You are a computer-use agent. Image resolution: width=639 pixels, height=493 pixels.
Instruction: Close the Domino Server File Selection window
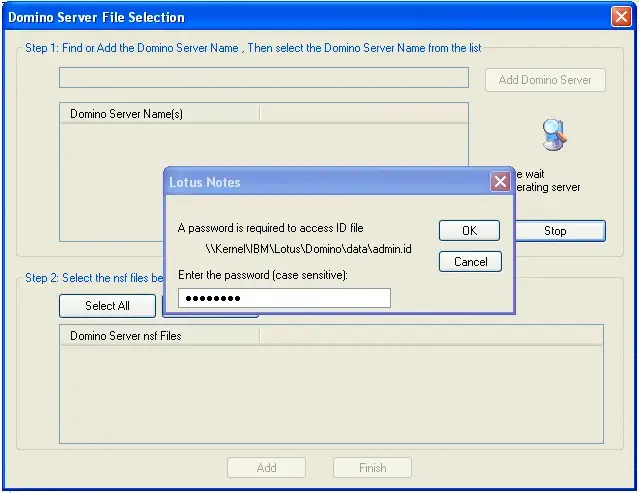pyautogui.click(x=621, y=17)
